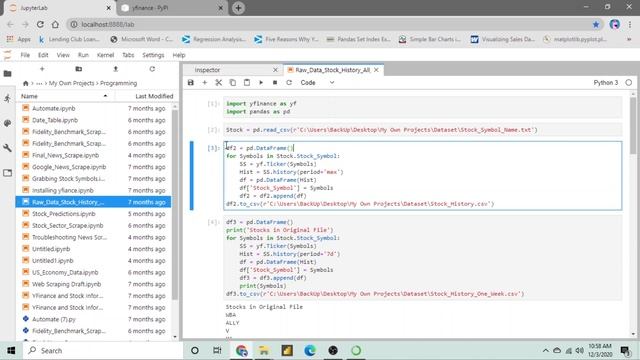Click the file browser scrollbar

coord(175,205)
